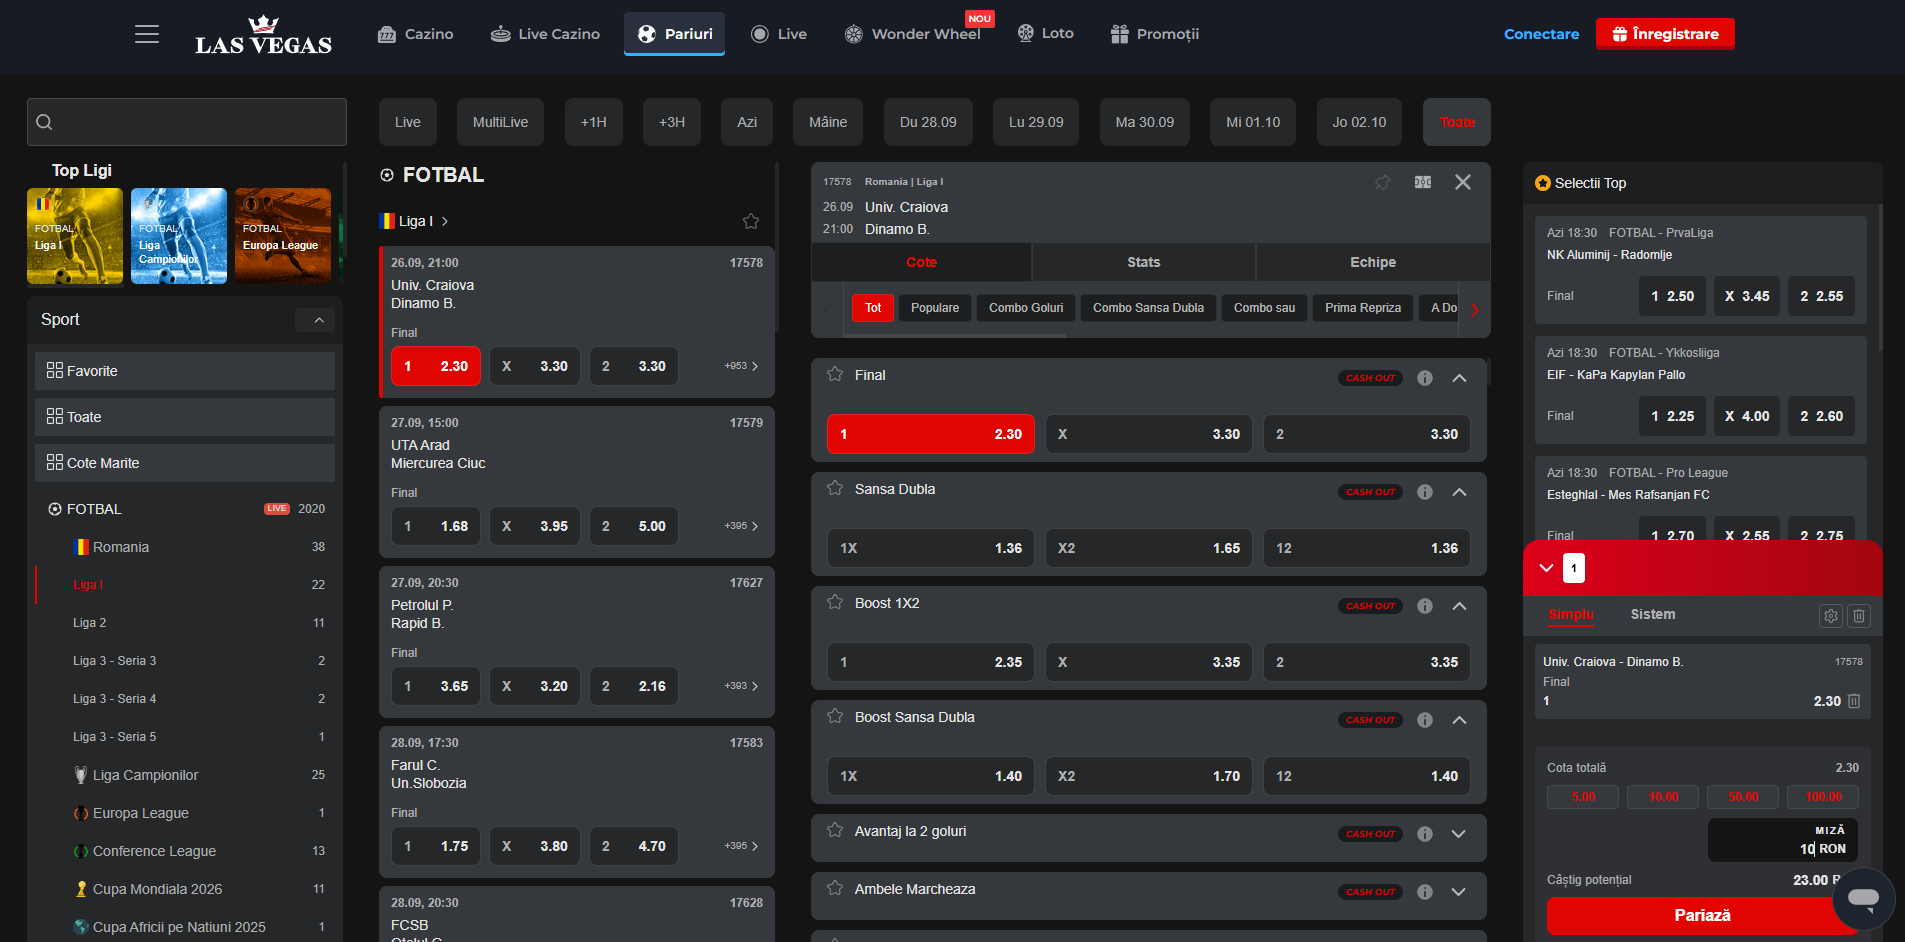Open the hamburger menu icon
The height and width of the screenshot is (942, 1905).
pyautogui.click(x=147, y=34)
